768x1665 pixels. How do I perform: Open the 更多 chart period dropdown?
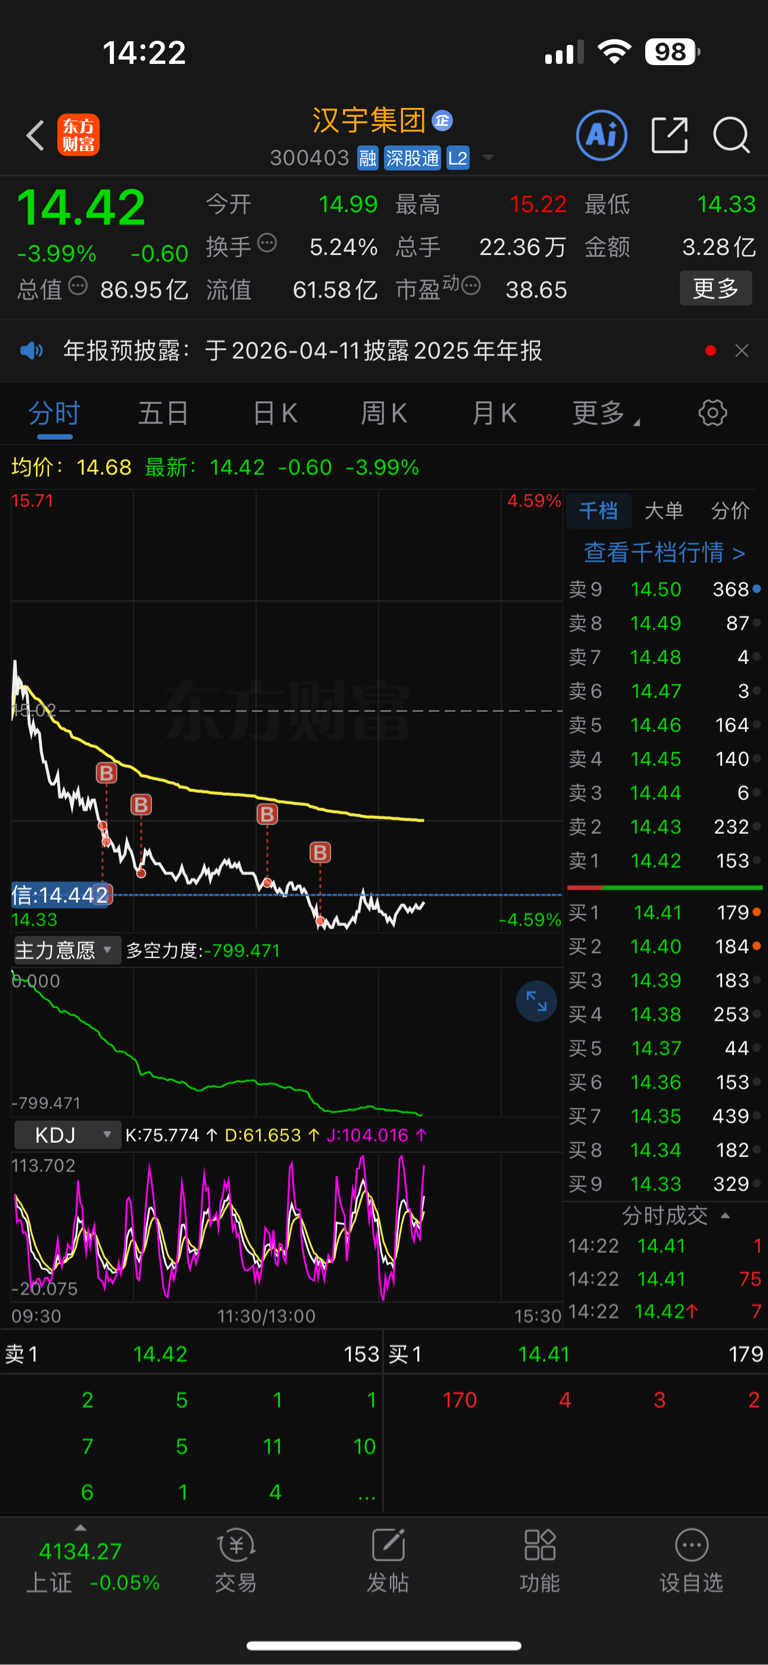click(x=606, y=413)
